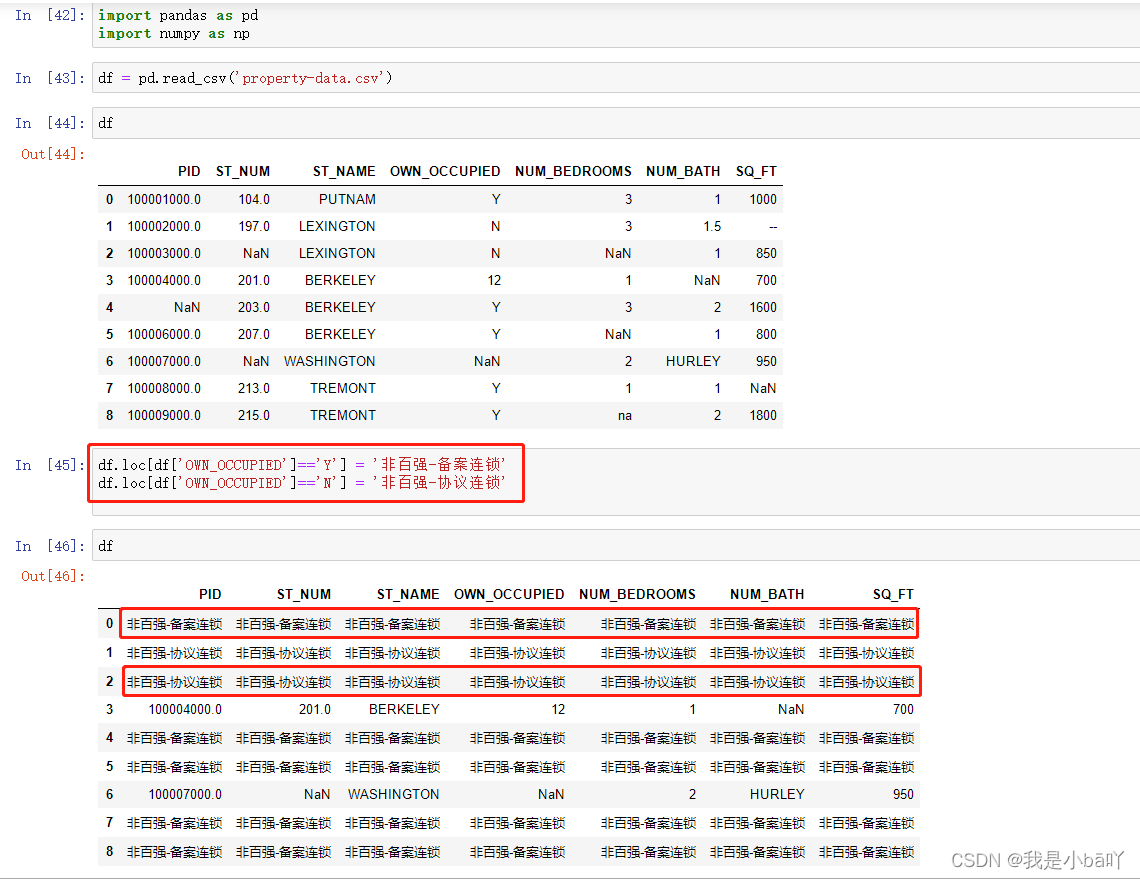This screenshot has height=880, width=1140.
Task: Click the pd.read_csv code cell
Action: [x=616, y=78]
